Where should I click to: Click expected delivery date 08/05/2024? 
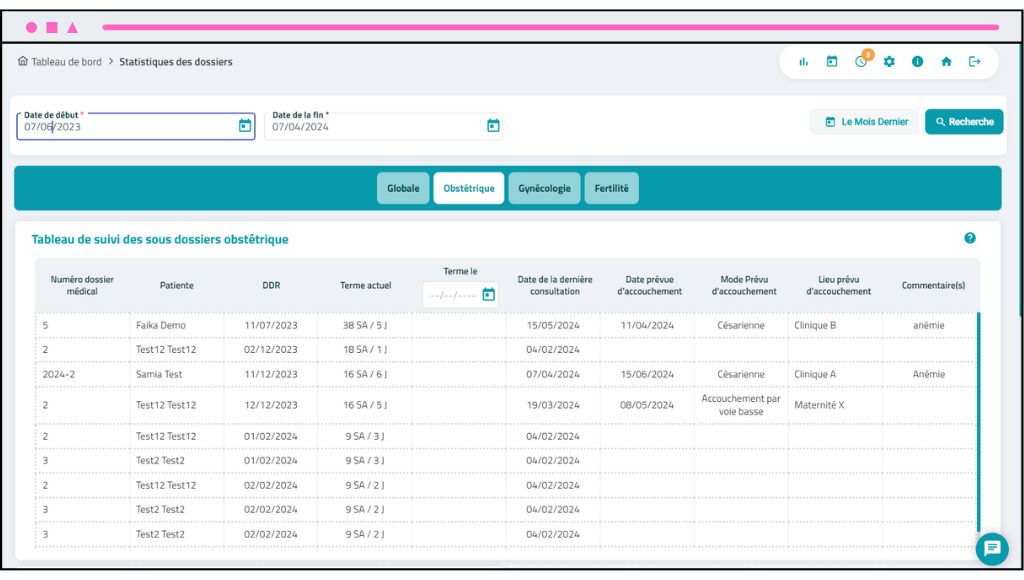[647, 405]
